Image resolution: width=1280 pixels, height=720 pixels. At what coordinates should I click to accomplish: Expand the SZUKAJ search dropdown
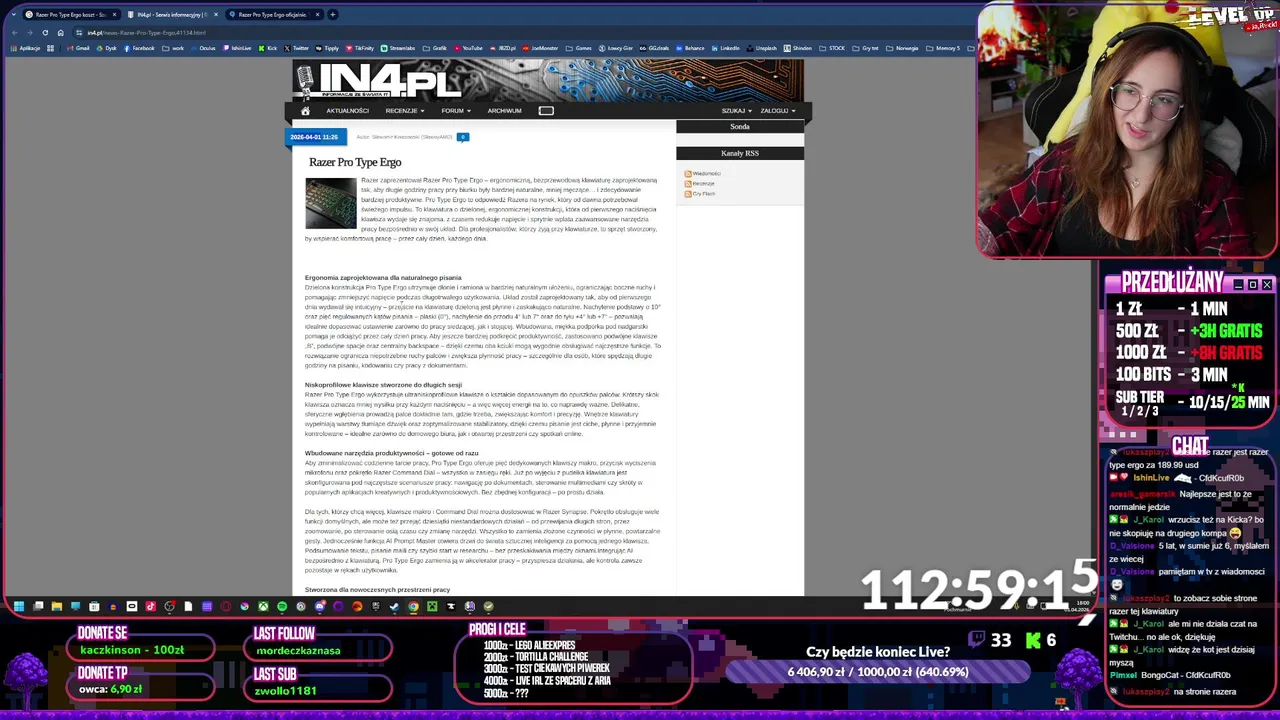pos(736,111)
